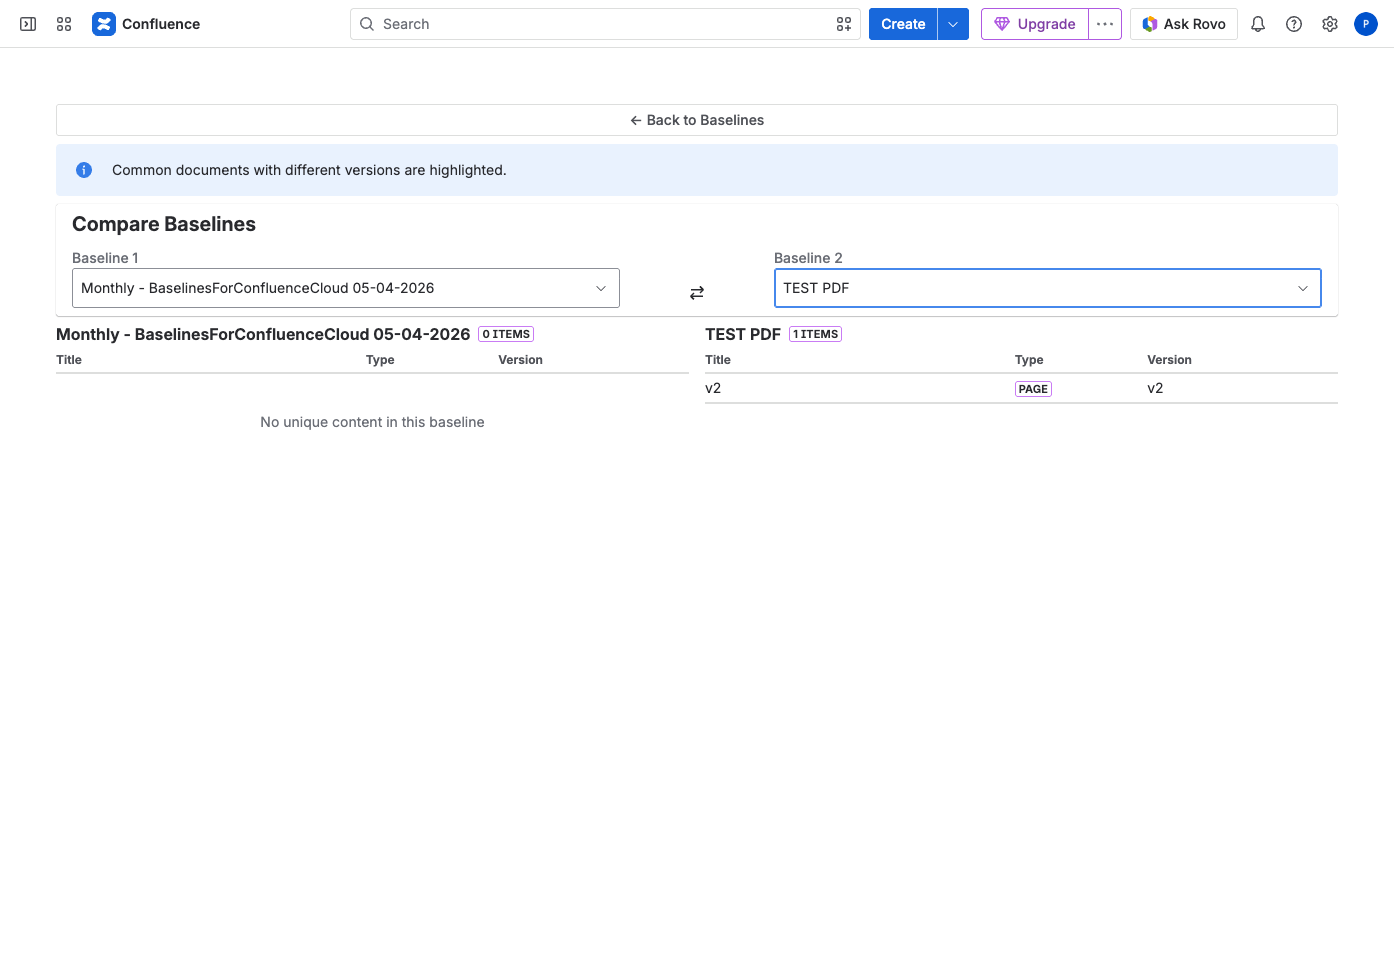Click the 1 ITEMS badge

coord(815,334)
